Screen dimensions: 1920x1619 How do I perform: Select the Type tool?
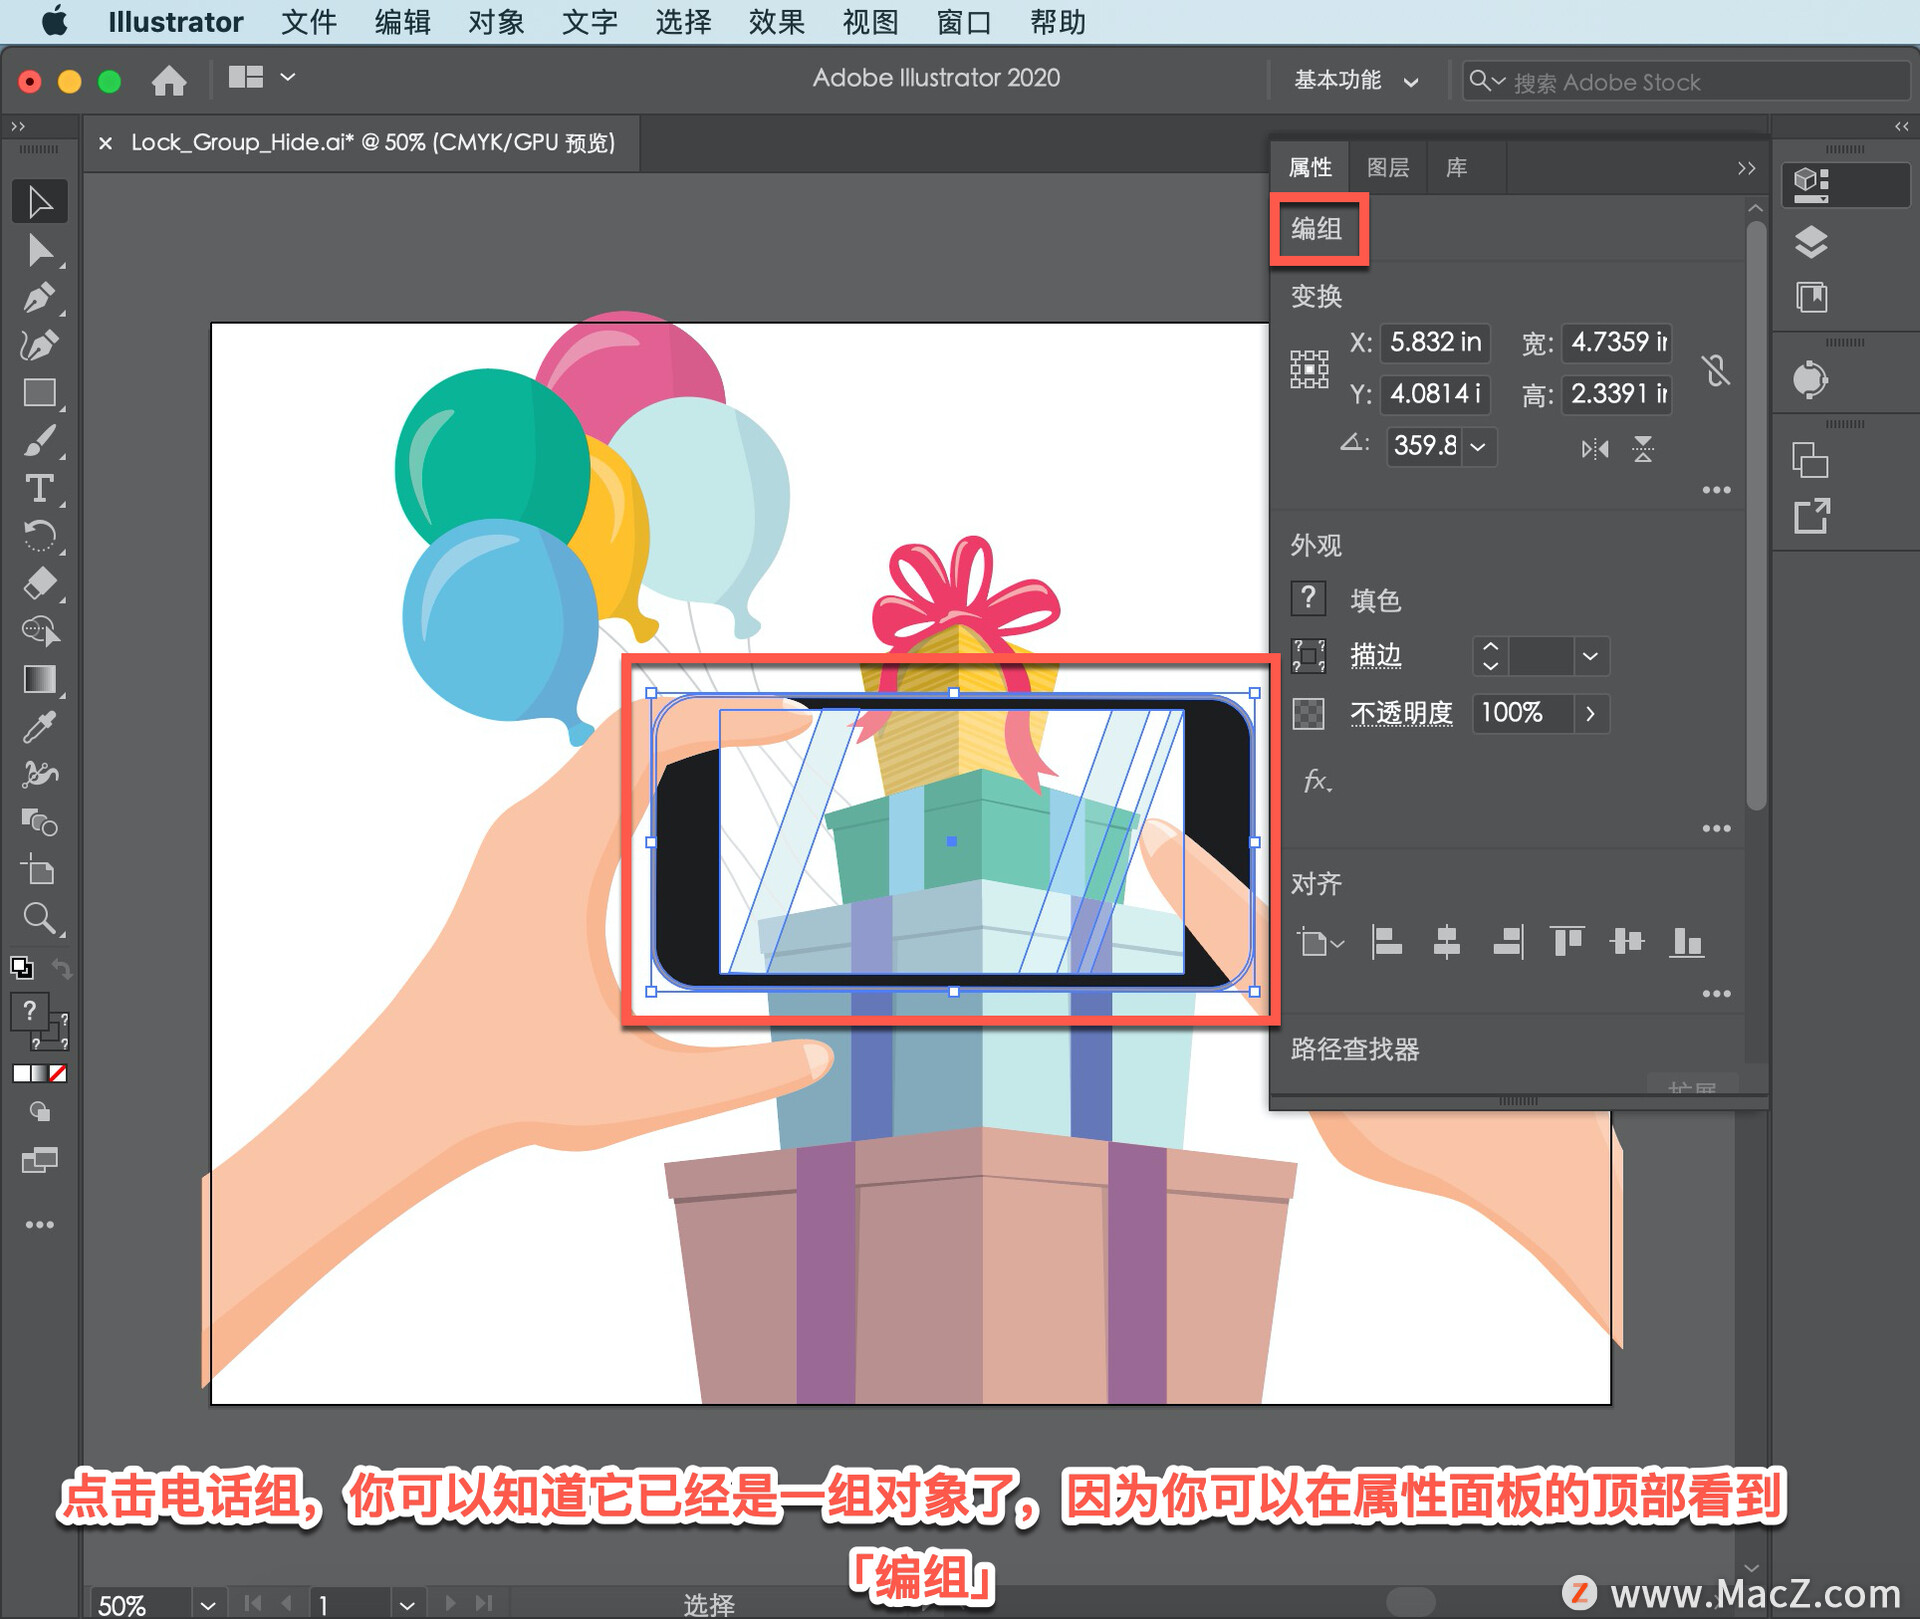pos(40,488)
